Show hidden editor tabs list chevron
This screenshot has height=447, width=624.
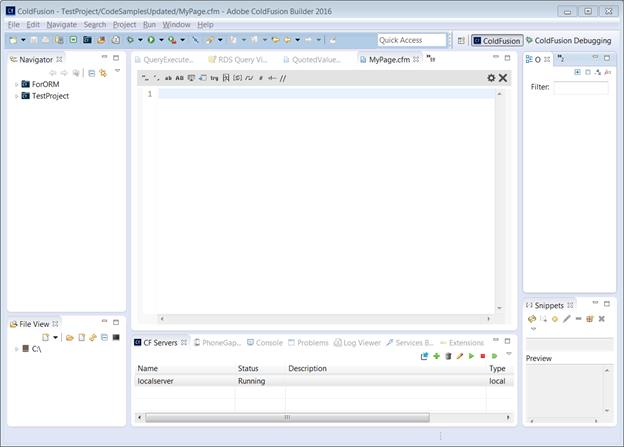431,59
